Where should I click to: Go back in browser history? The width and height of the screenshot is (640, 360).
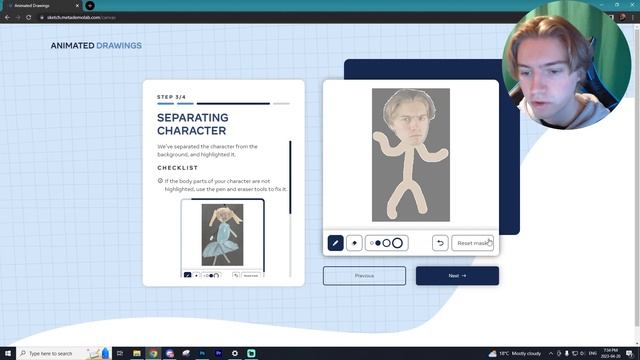(7, 18)
